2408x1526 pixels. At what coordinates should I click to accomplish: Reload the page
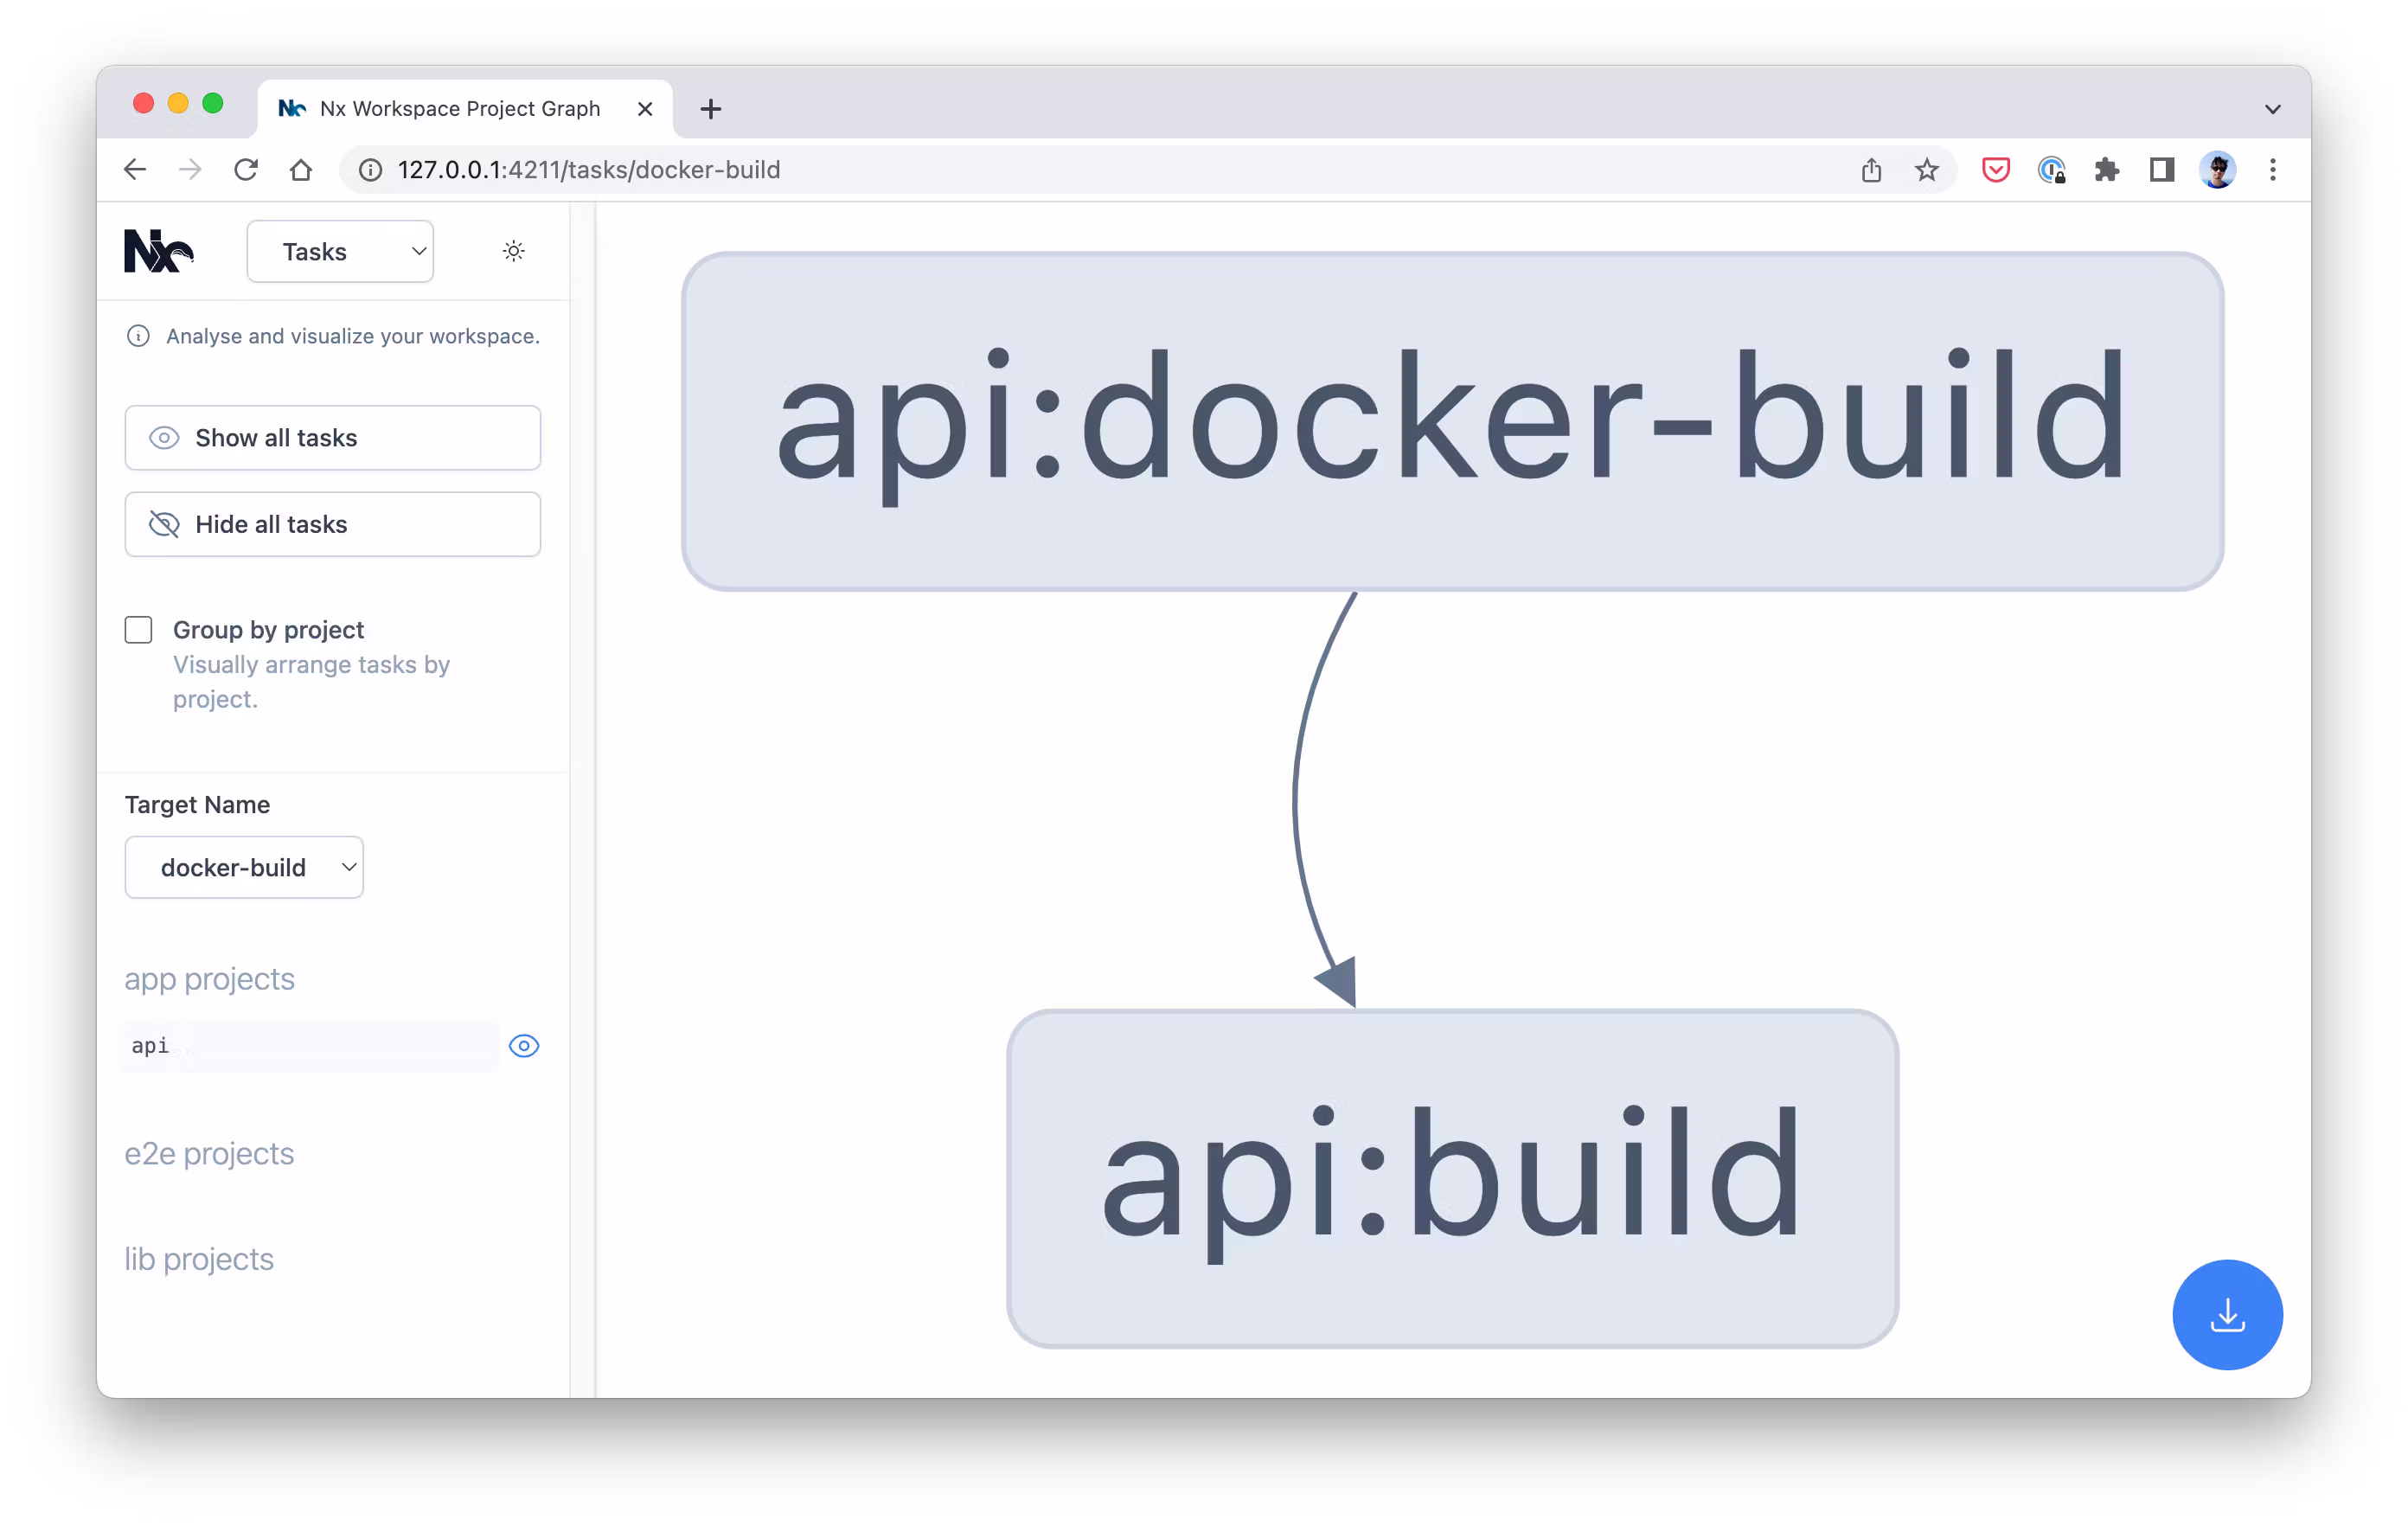246,170
